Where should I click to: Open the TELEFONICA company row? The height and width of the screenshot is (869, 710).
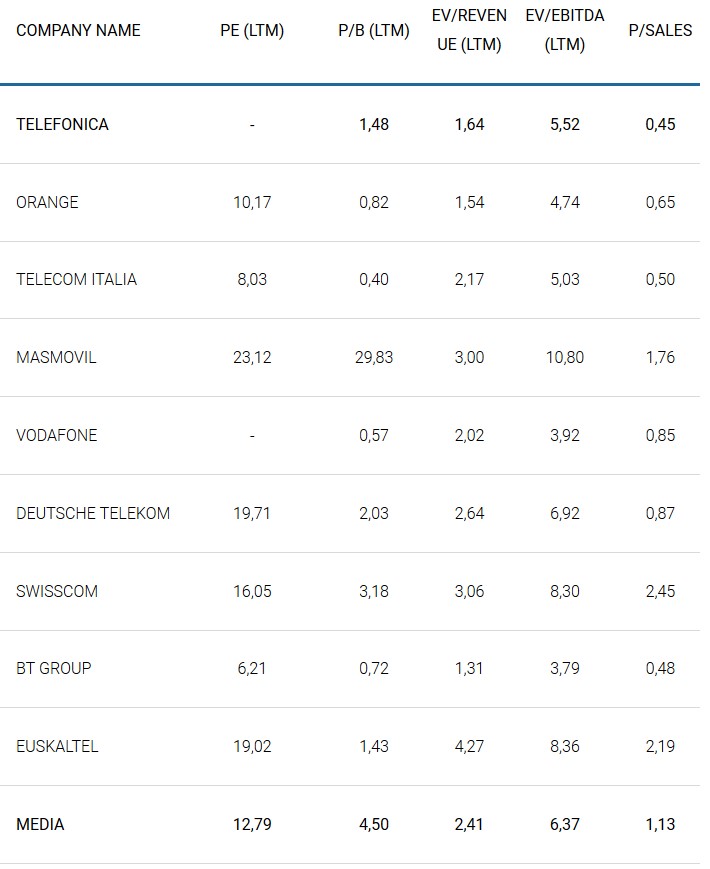click(62, 125)
